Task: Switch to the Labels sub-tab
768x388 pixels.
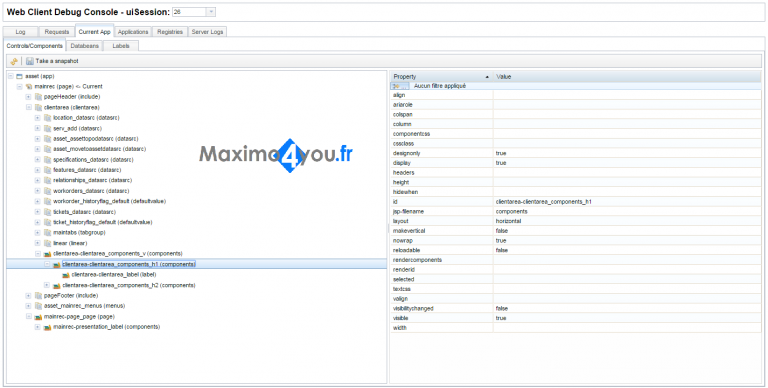Action: coord(121,46)
